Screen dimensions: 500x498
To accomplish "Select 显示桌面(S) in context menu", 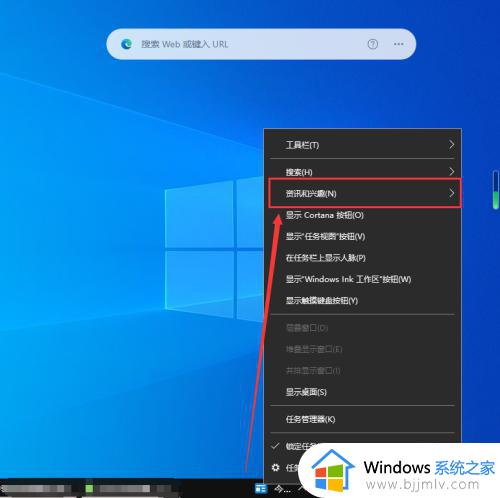I will coord(362,392).
